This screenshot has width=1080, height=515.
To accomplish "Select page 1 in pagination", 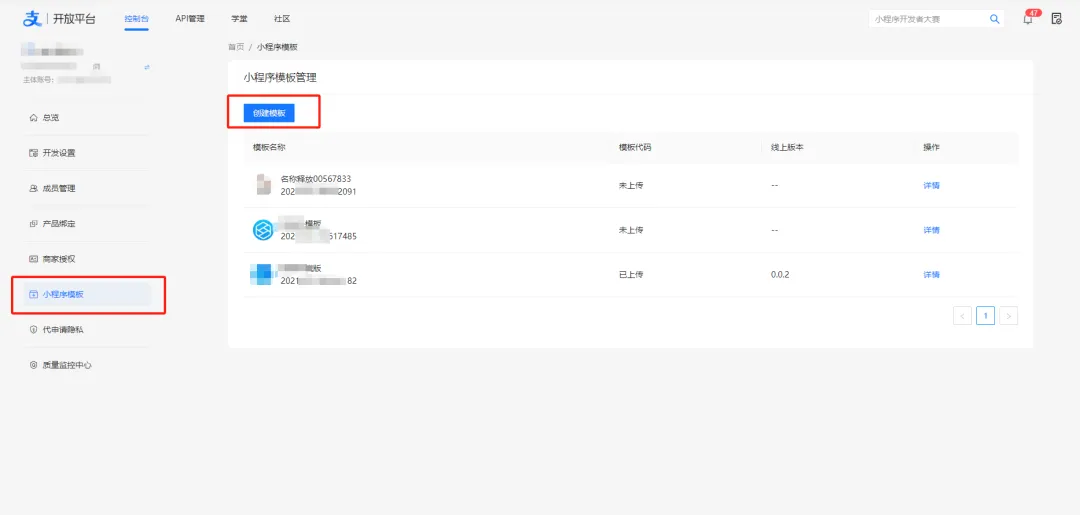I will [986, 316].
